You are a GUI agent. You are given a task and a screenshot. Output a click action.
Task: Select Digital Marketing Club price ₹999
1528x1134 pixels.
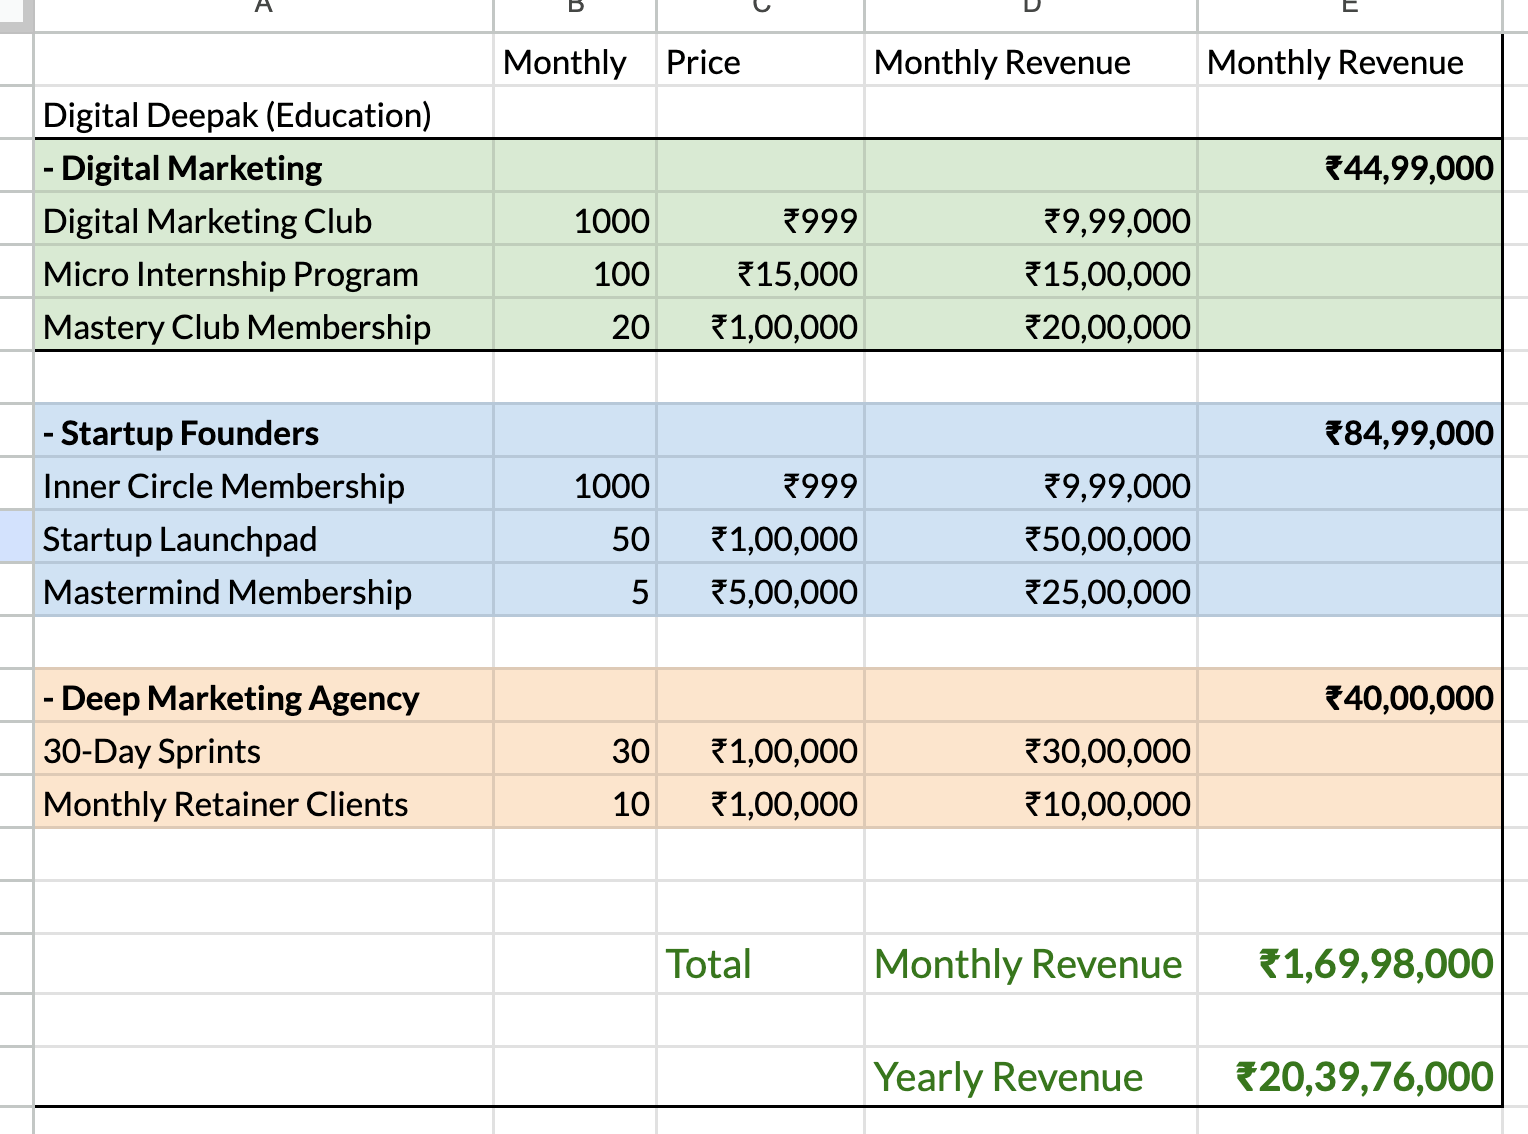(760, 220)
